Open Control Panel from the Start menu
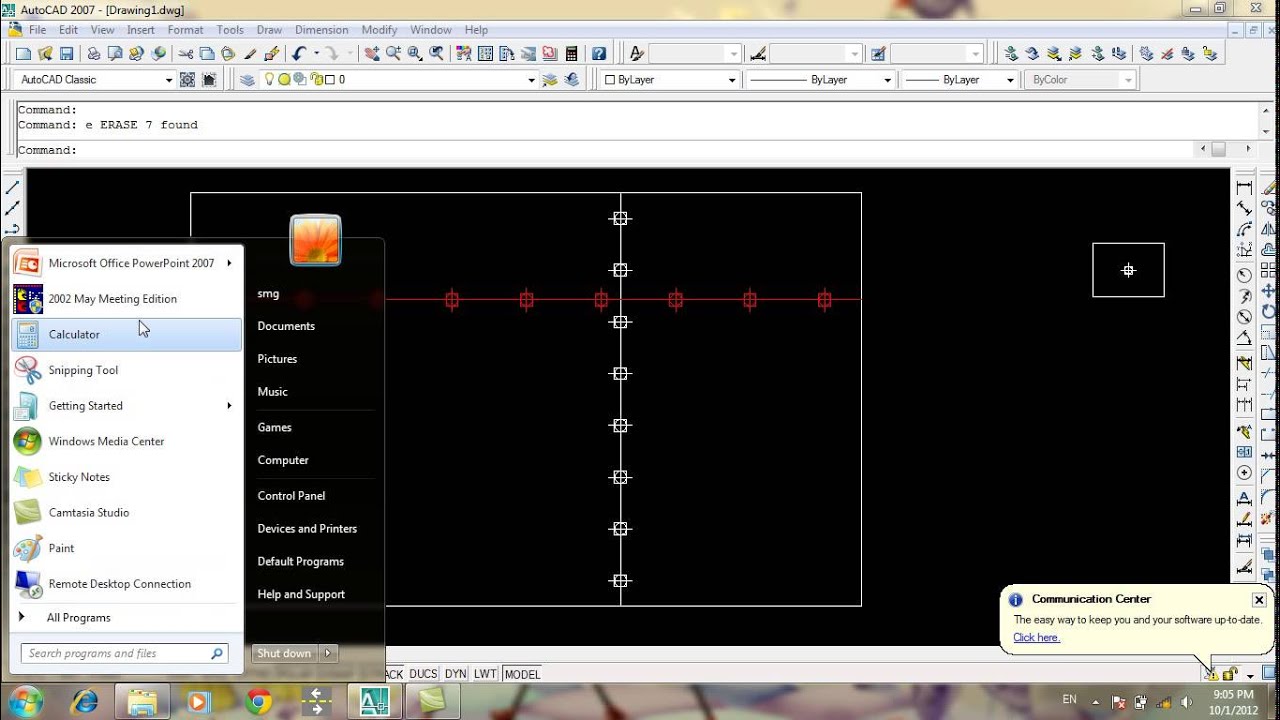The image size is (1280, 720). (291, 496)
